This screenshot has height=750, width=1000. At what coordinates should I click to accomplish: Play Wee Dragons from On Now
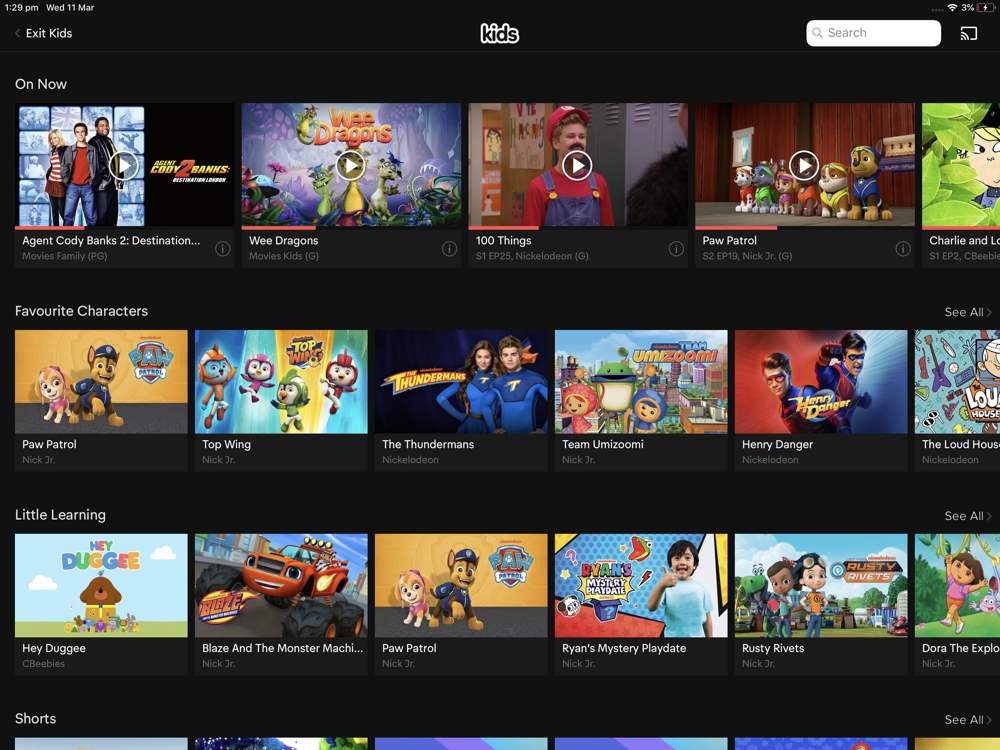point(351,166)
